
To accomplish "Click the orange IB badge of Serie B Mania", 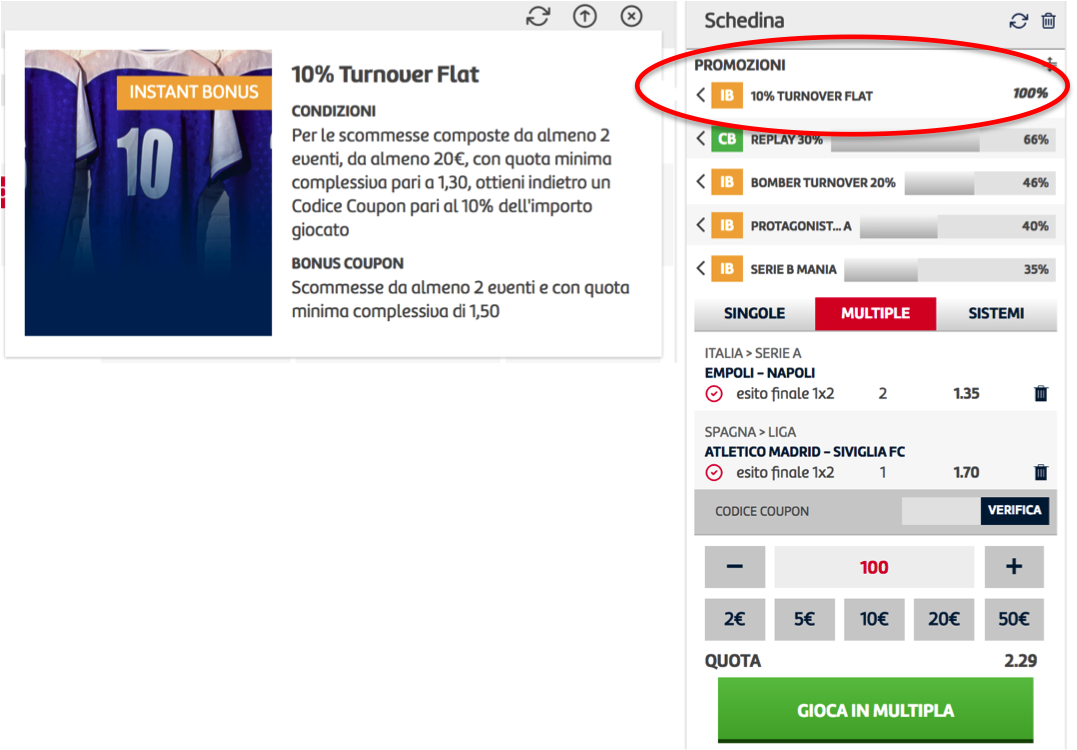I will pos(727,269).
